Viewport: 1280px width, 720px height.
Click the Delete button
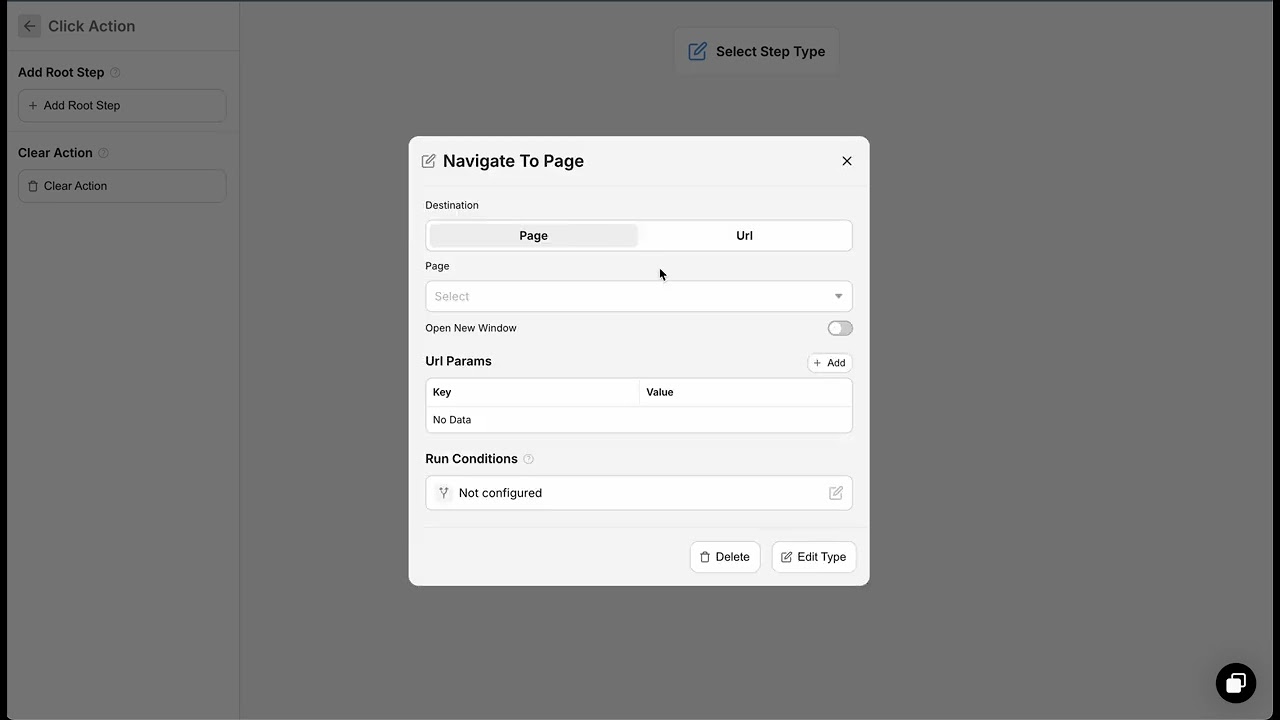click(725, 557)
